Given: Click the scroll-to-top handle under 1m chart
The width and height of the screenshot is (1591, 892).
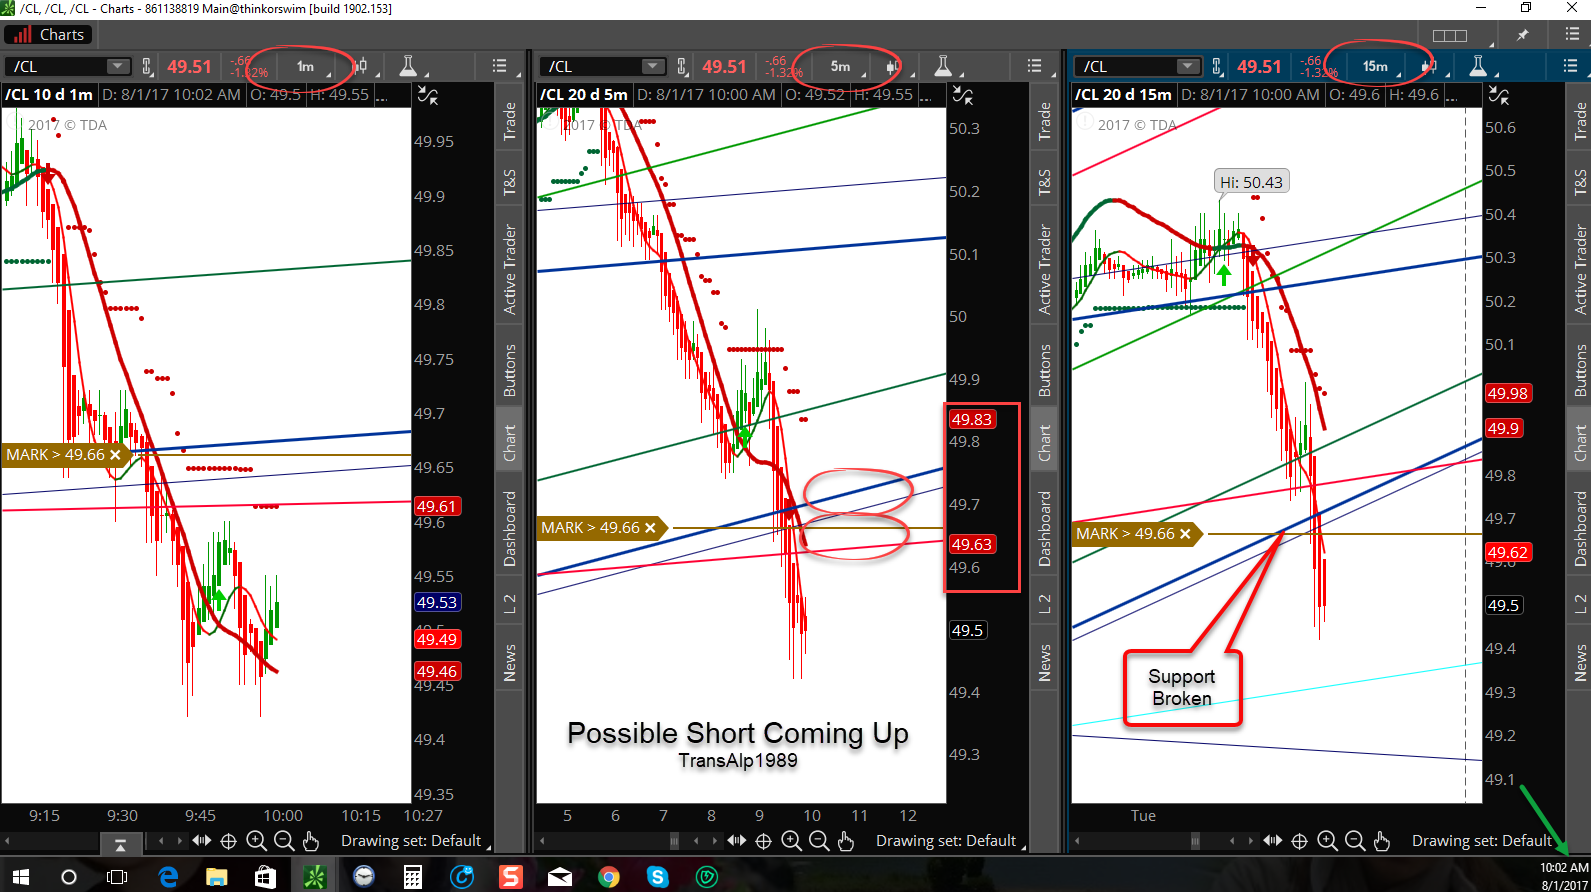Looking at the screenshot, I should tap(120, 845).
